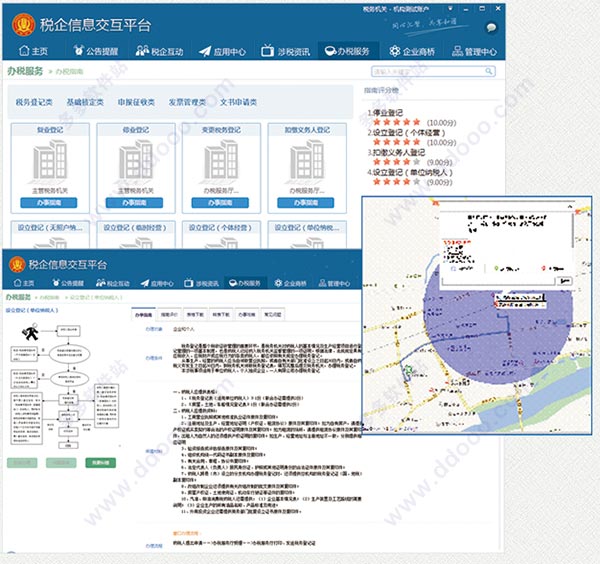
Task: Click star rating under 1.停业登记
Action: (x=396, y=122)
